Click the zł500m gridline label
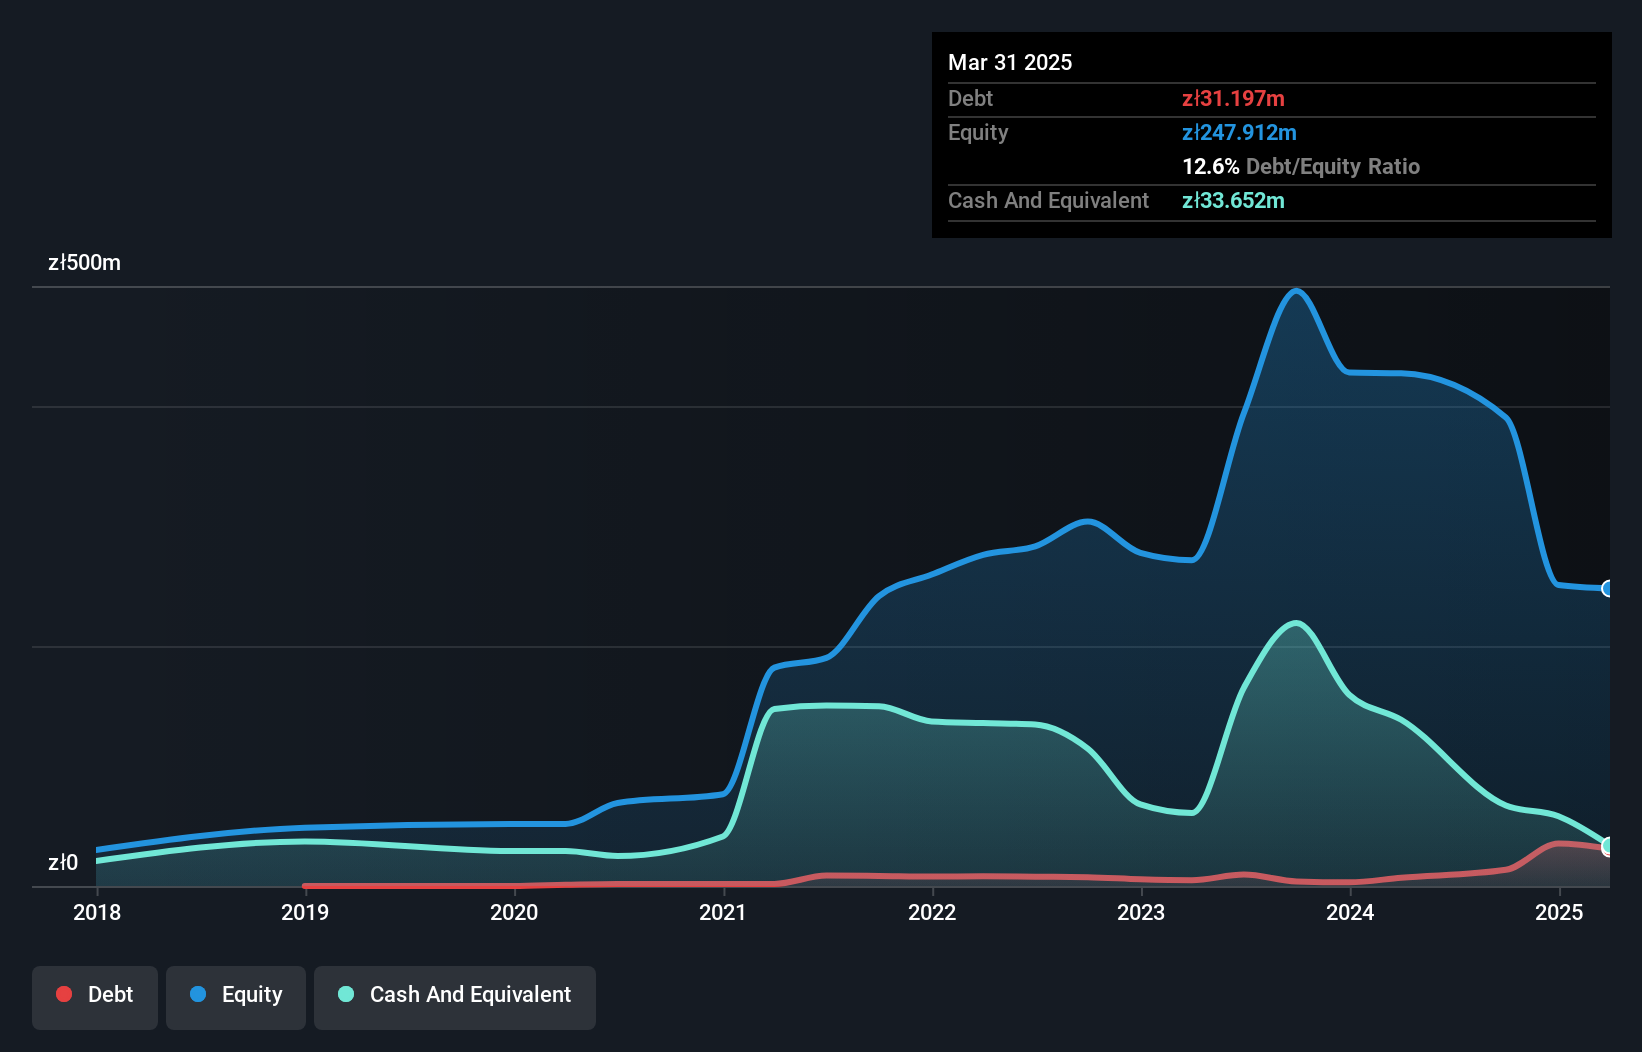The image size is (1642, 1052). tap(85, 262)
